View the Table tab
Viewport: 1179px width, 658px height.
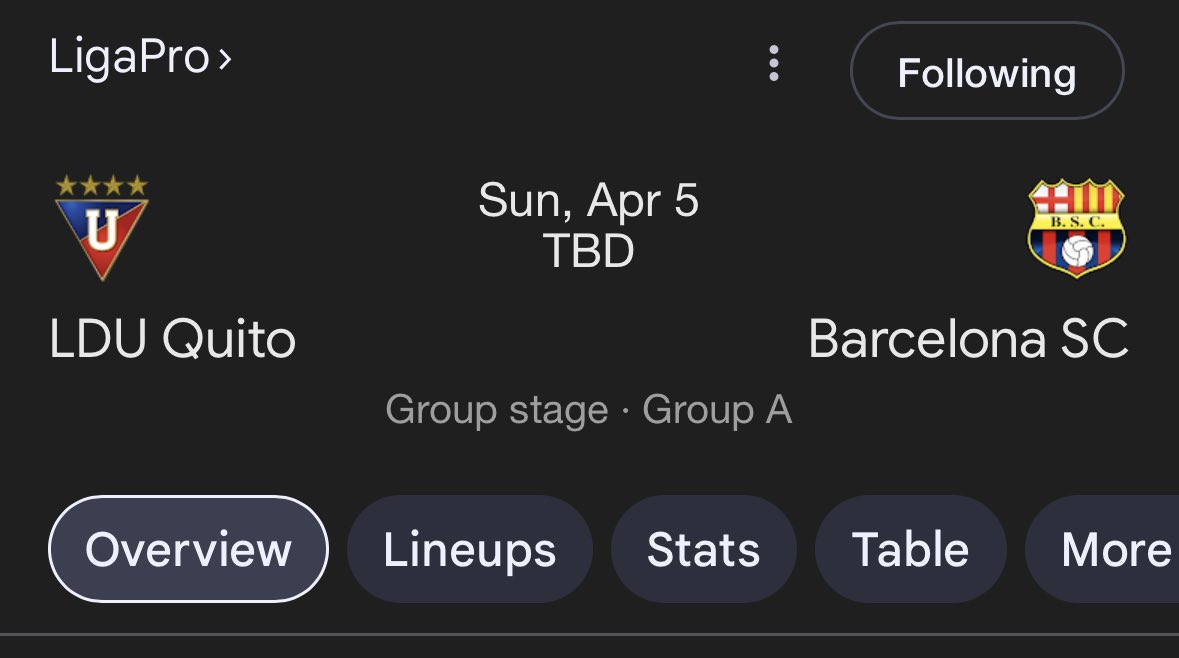tap(909, 550)
